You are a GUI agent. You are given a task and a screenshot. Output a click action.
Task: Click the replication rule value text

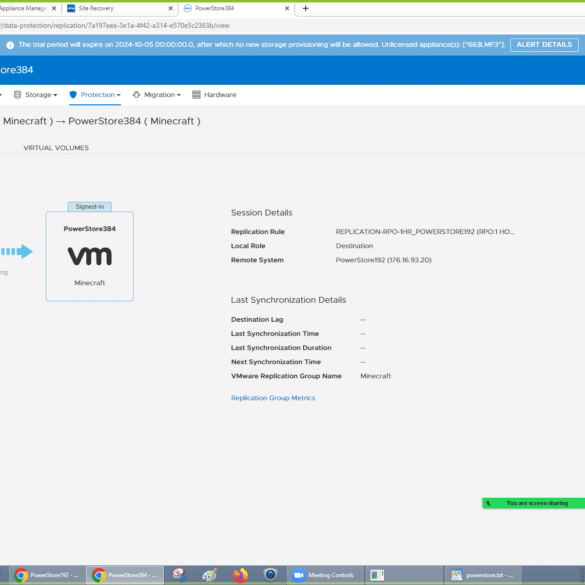click(x=425, y=232)
